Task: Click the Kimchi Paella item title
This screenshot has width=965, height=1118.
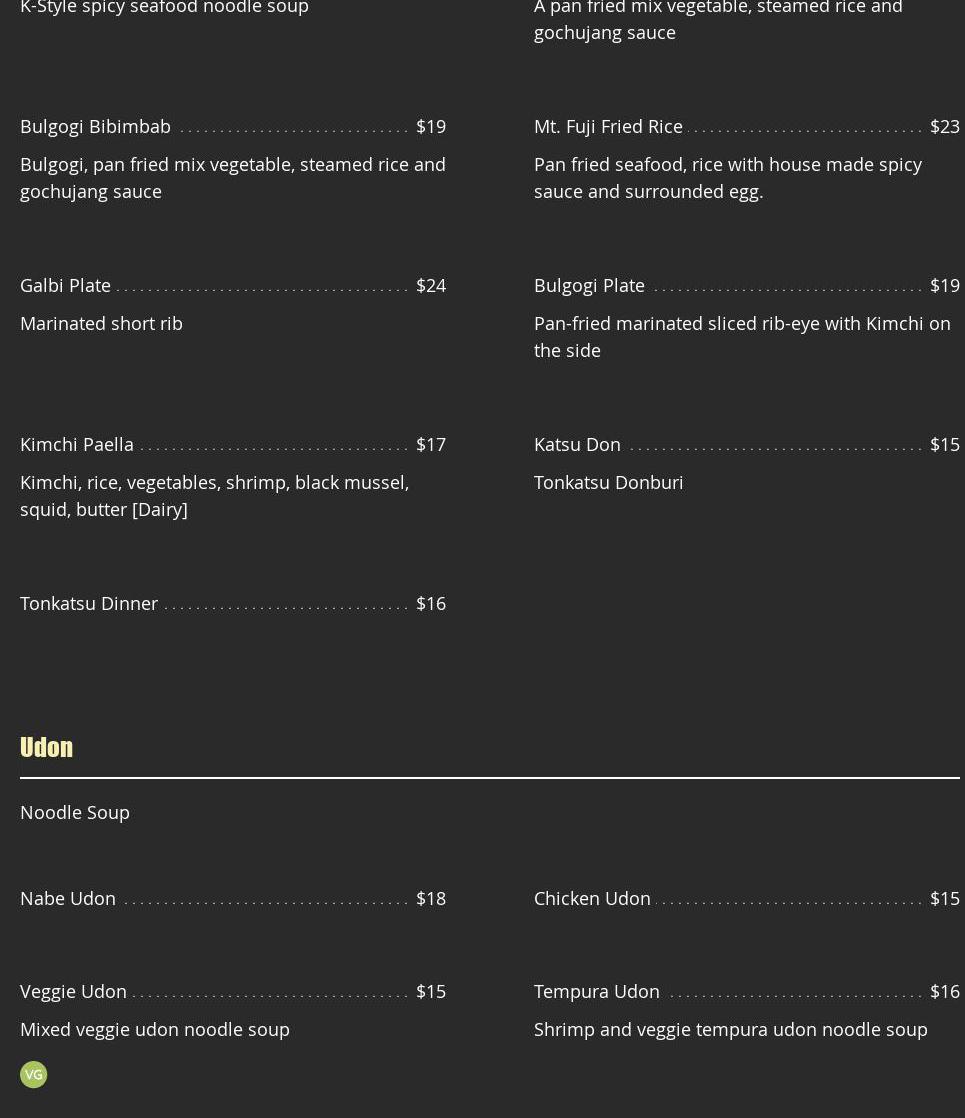Action: (x=77, y=444)
